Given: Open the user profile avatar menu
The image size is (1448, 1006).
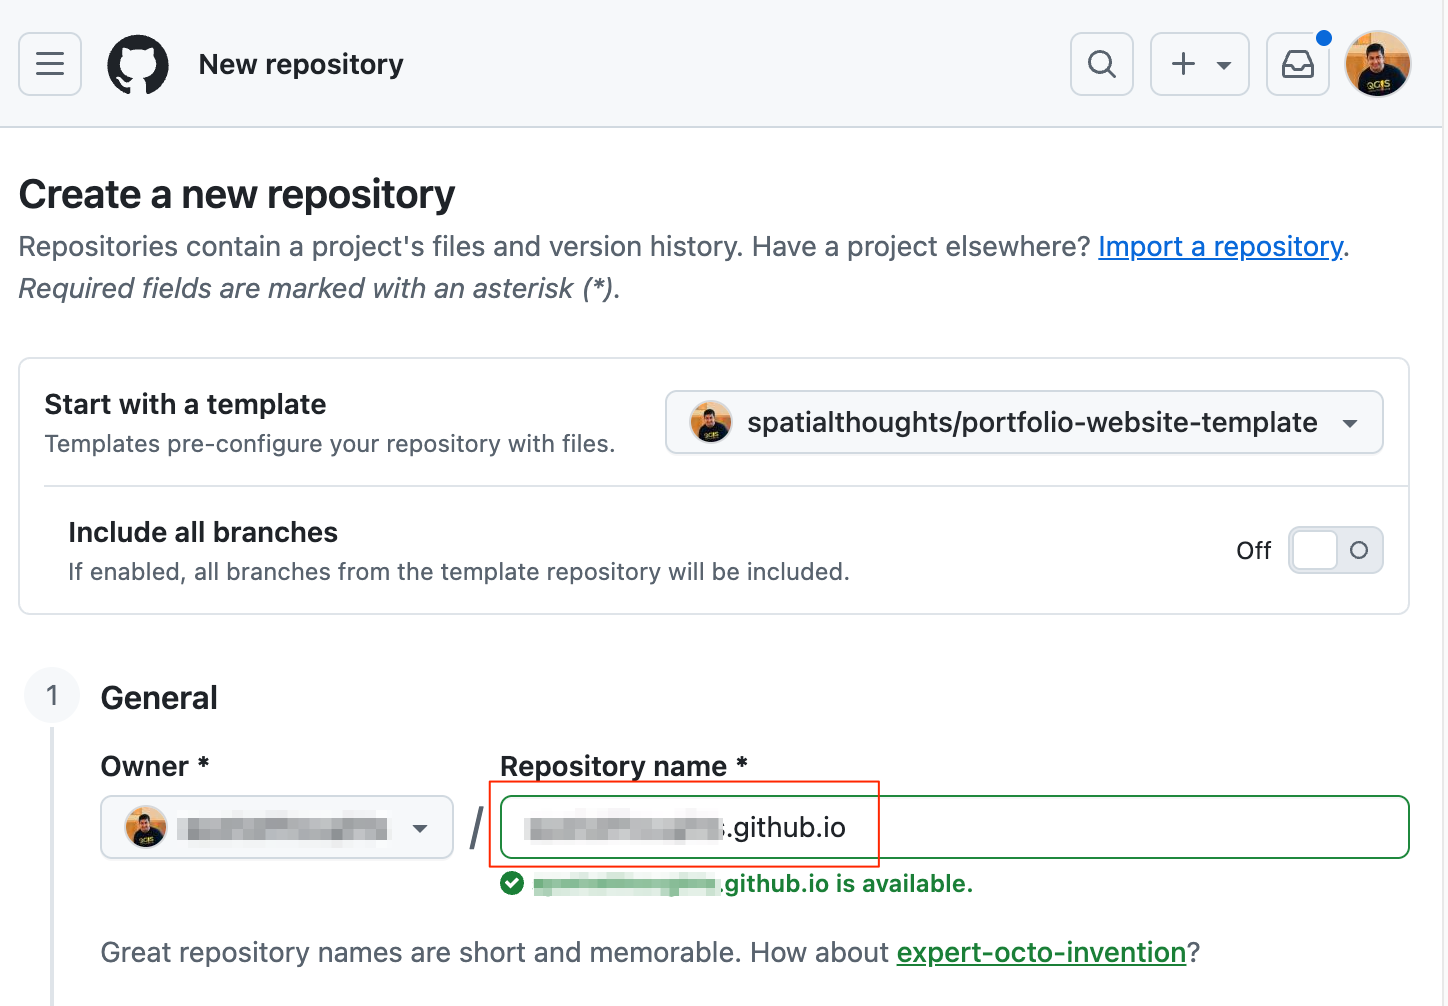Looking at the screenshot, I should [1377, 64].
